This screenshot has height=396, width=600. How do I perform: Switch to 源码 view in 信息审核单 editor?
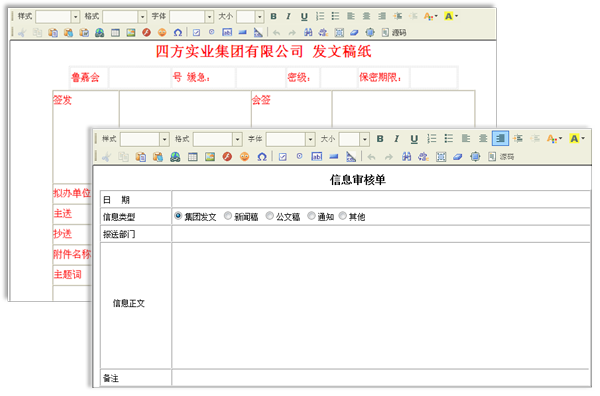click(501, 157)
